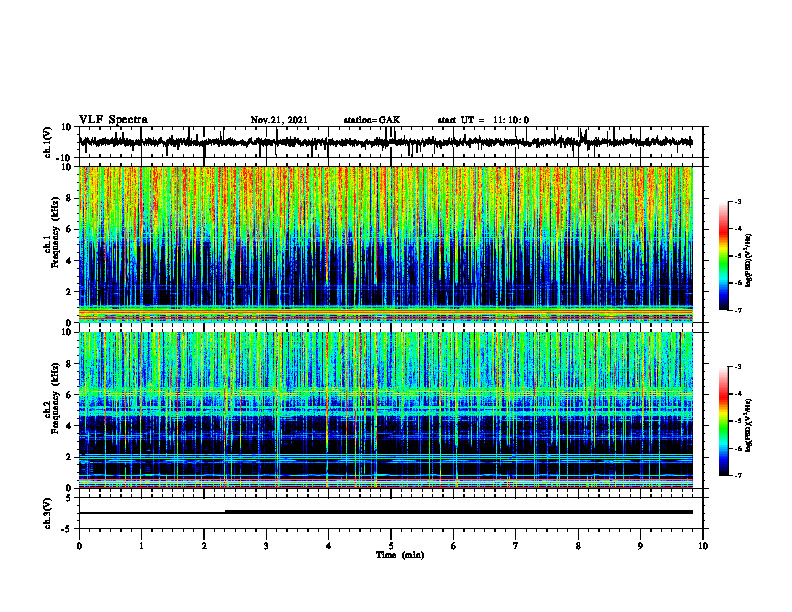Viewport: 792px width, 612px height.
Task: Click the "station=GAK" header label
Action: click(x=372, y=120)
